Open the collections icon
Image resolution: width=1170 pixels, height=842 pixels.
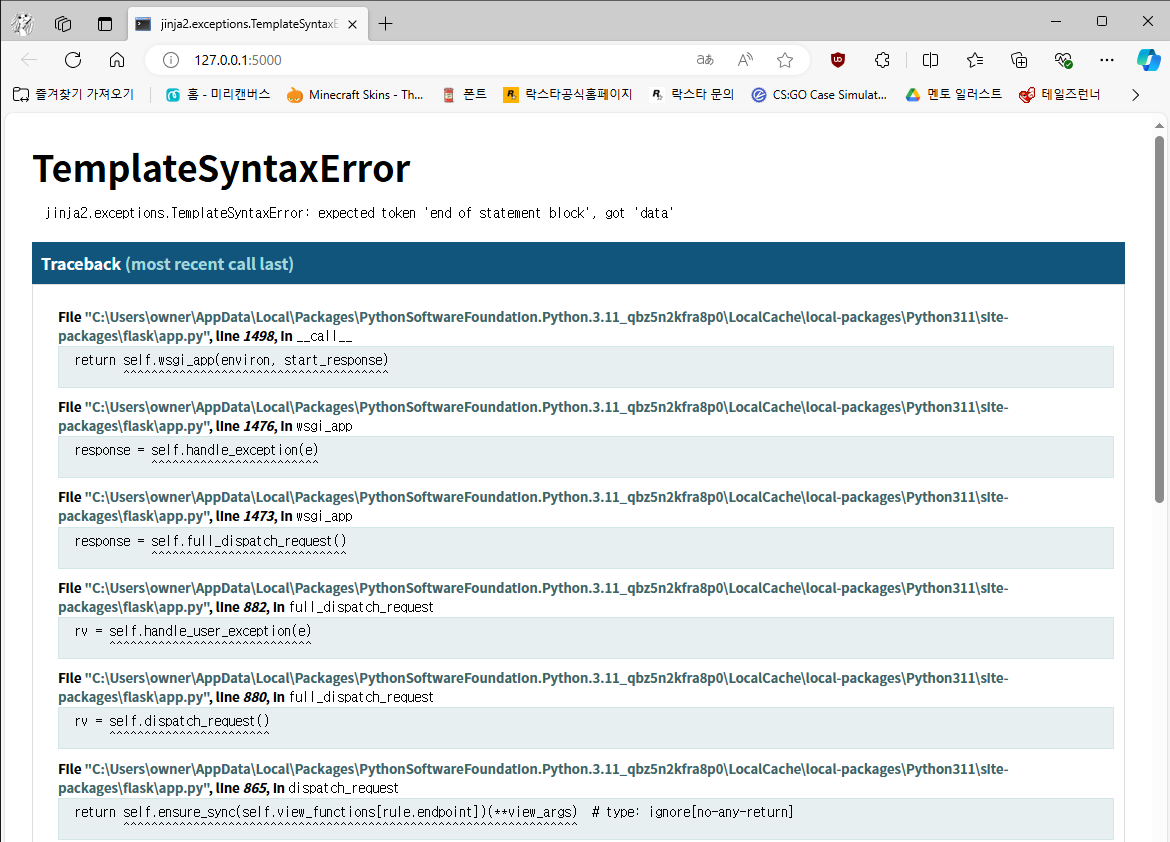click(x=1019, y=60)
